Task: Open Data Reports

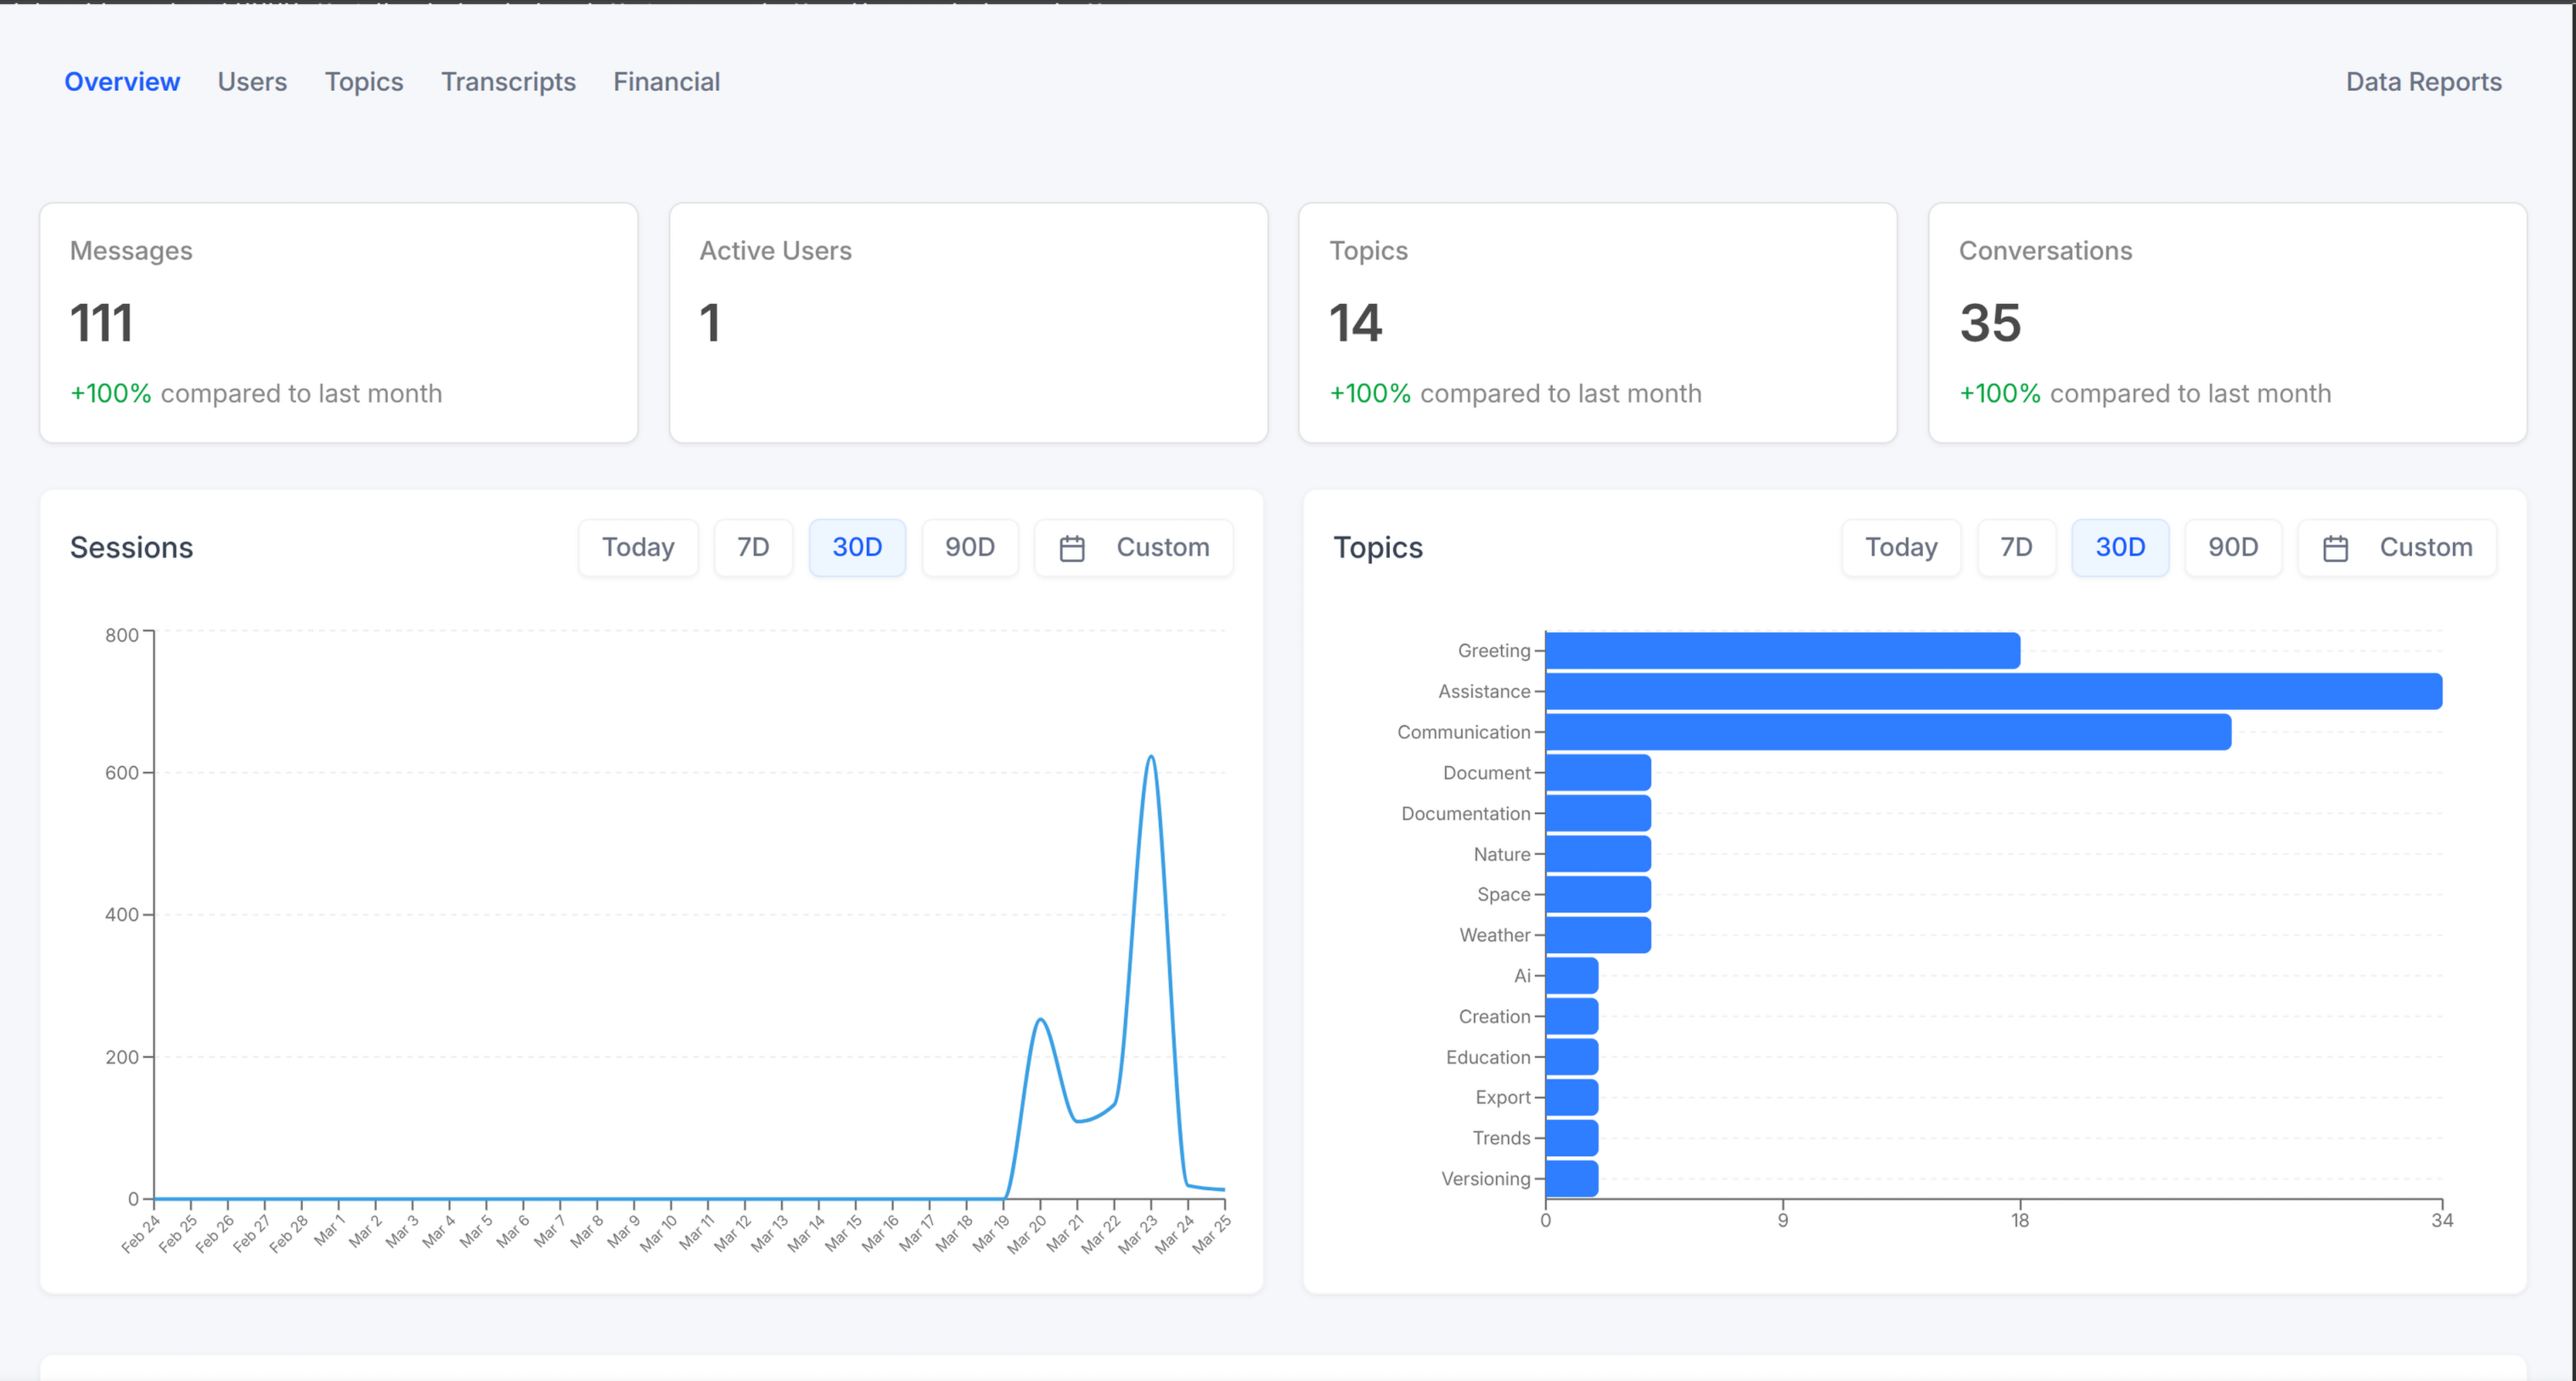Action: coord(2423,82)
